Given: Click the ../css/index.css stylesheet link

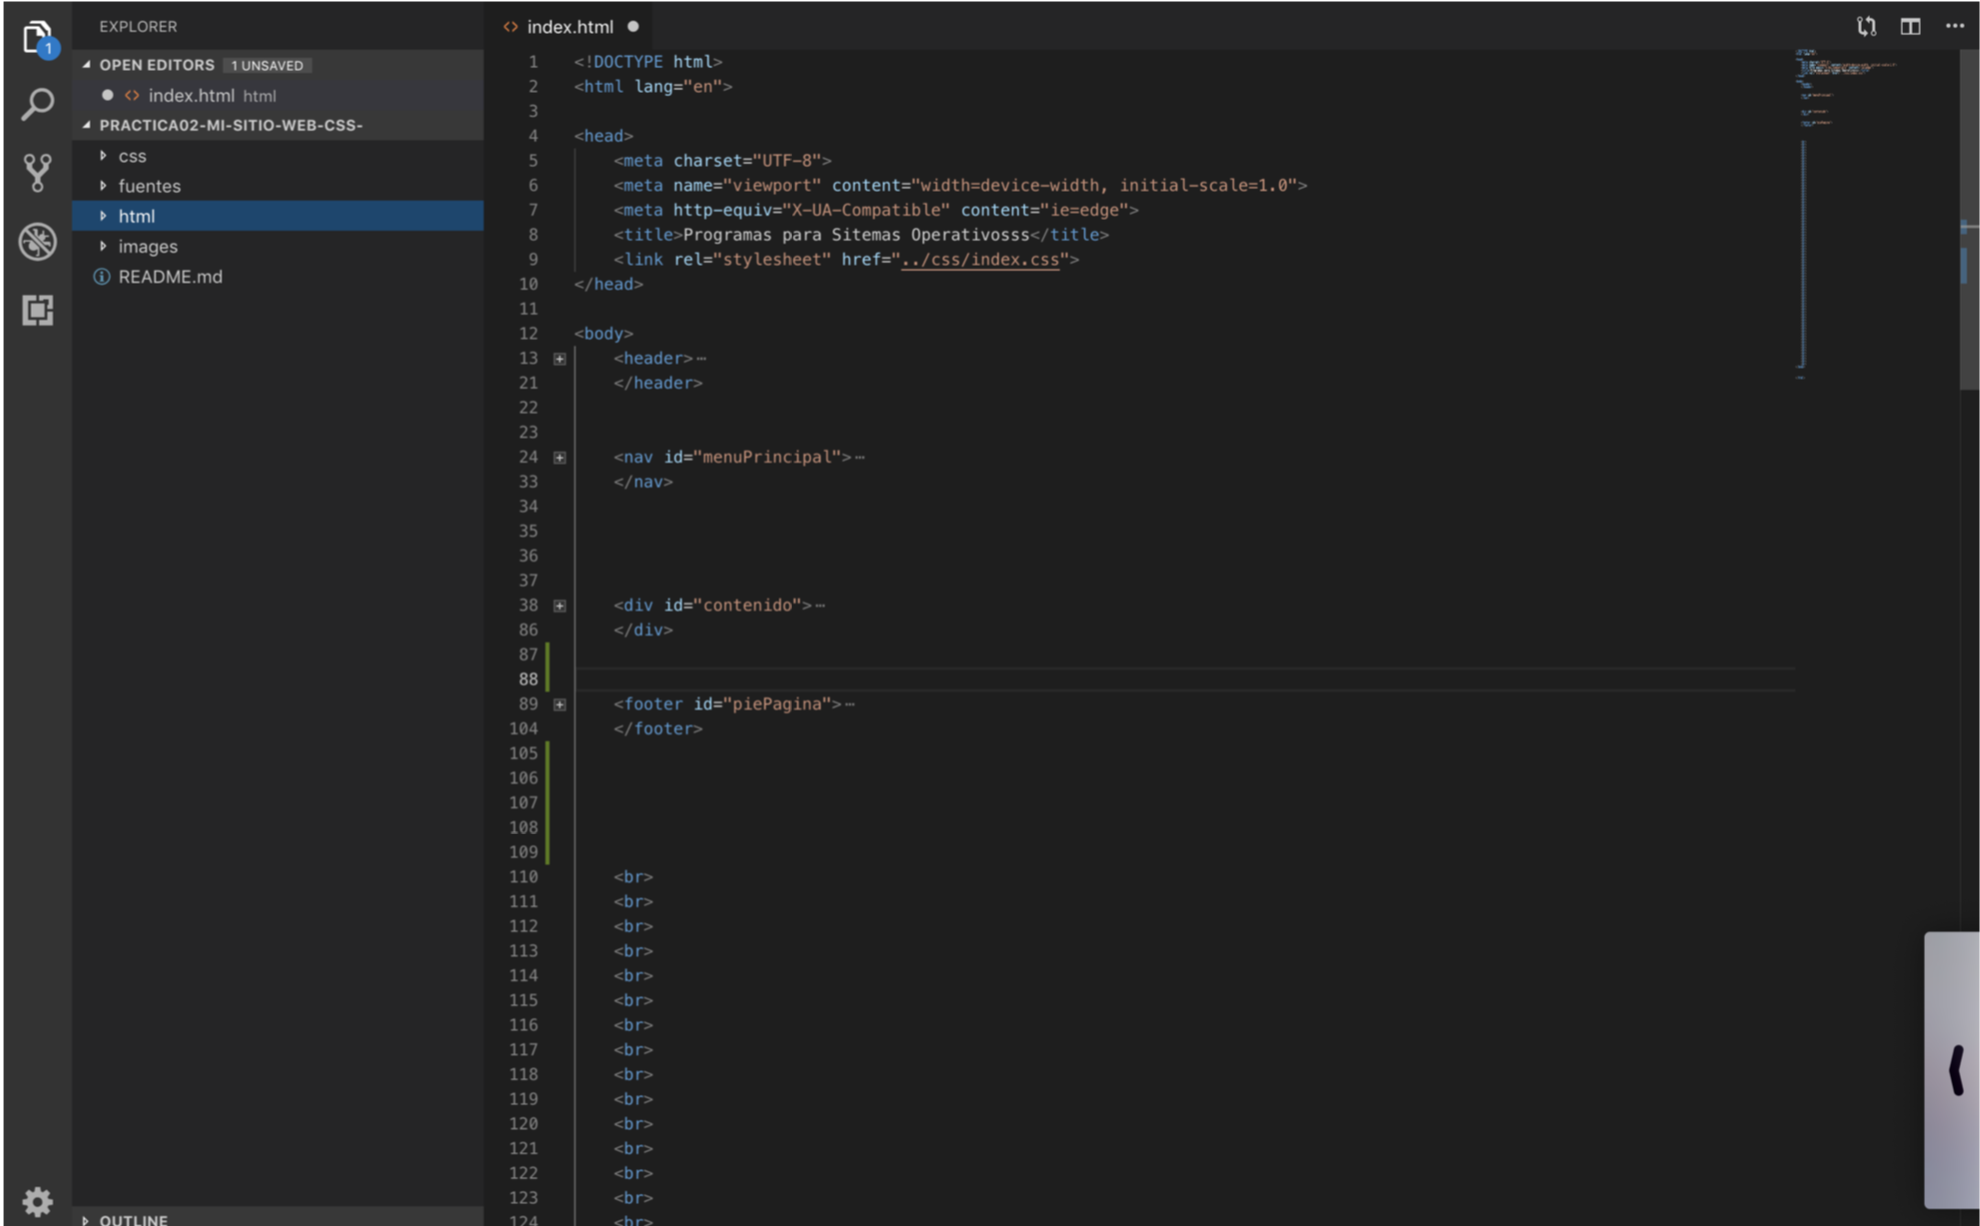Looking at the screenshot, I should click(x=981, y=259).
